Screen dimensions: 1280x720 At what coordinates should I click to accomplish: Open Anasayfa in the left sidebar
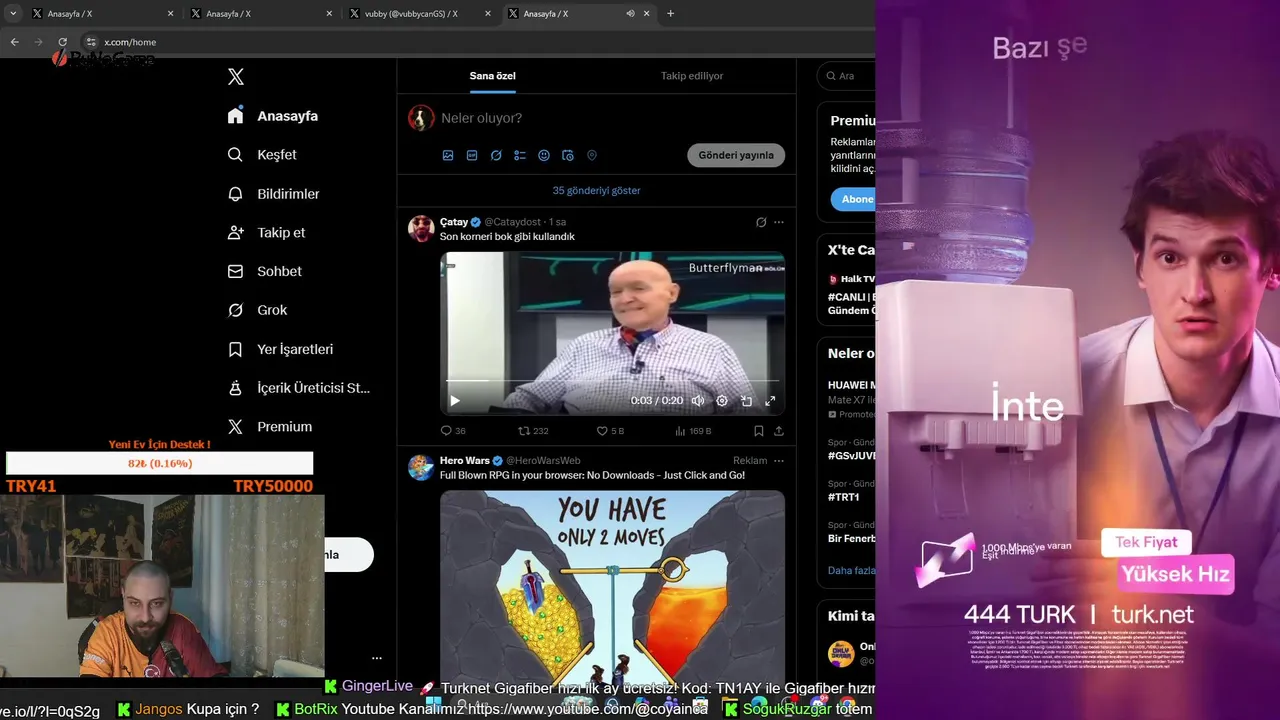coord(273,116)
